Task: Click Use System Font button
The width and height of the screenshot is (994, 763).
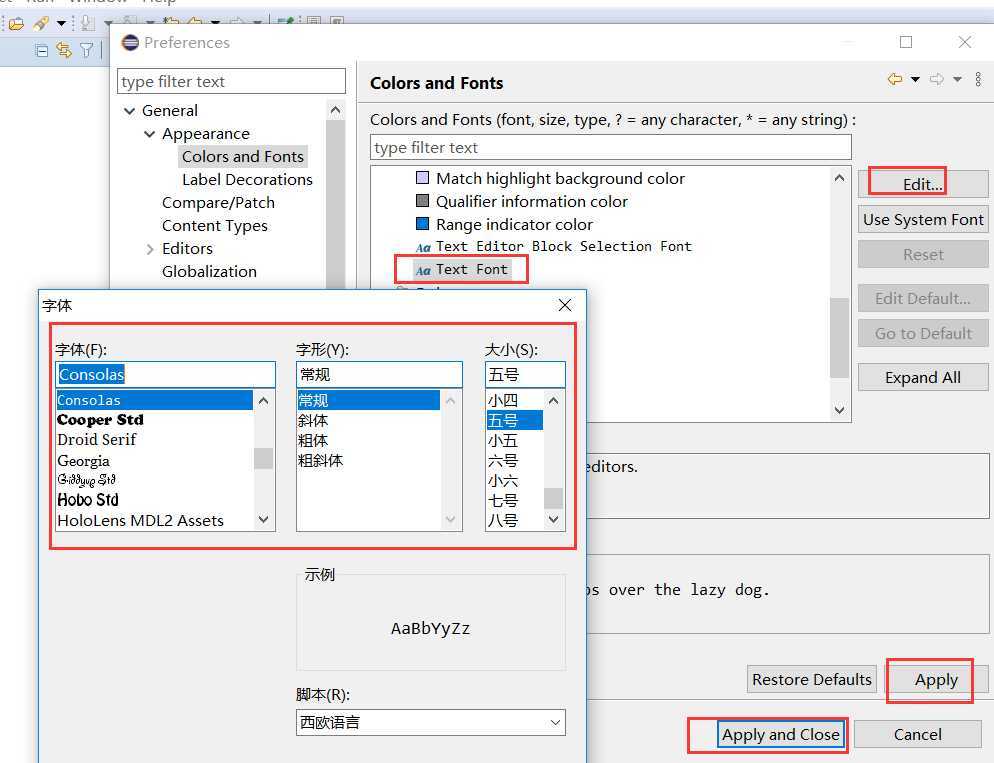Action: click(922, 219)
